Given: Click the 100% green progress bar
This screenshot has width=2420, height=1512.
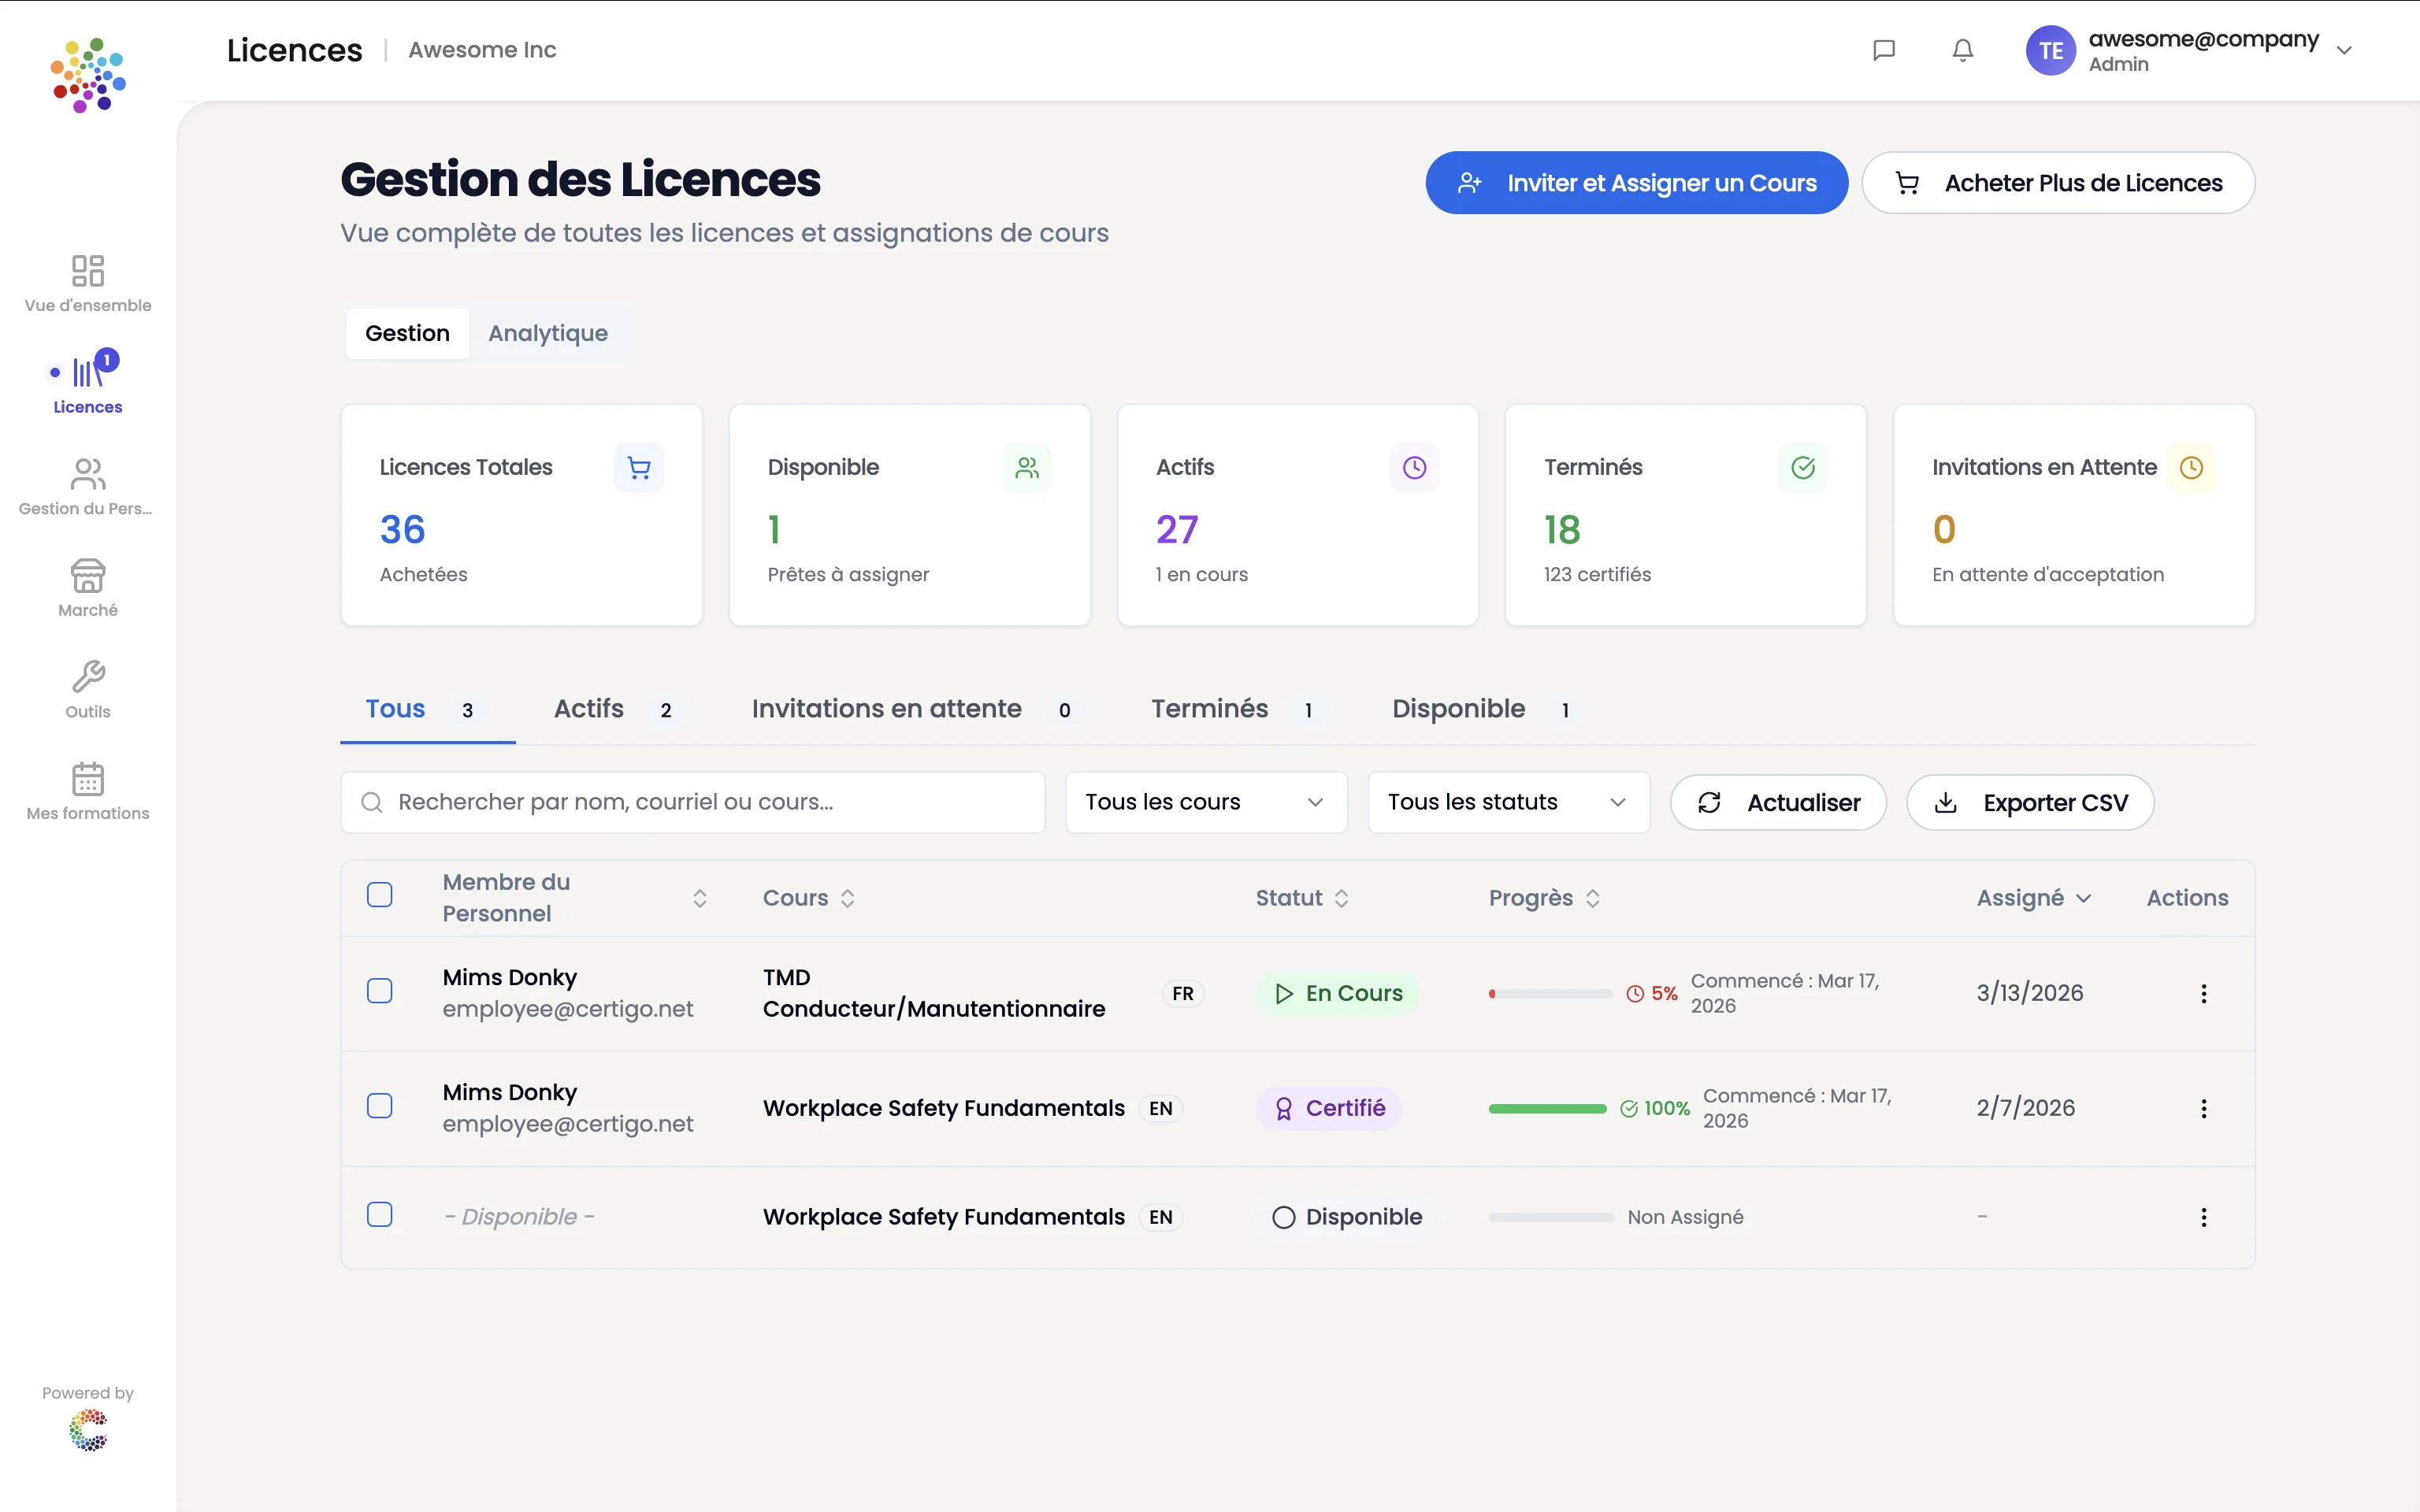Looking at the screenshot, I should pyautogui.click(x=1548, y=1108).
